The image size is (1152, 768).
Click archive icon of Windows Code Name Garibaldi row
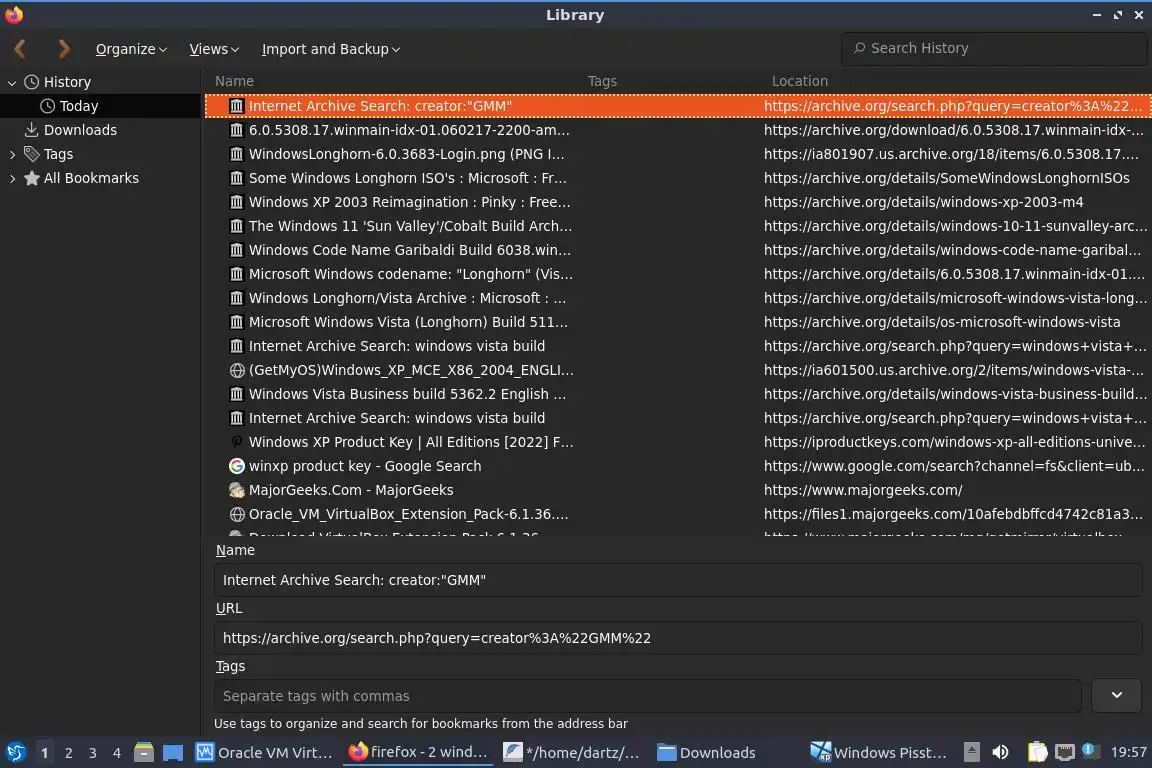pyautogui.click(x=237, y=251)
